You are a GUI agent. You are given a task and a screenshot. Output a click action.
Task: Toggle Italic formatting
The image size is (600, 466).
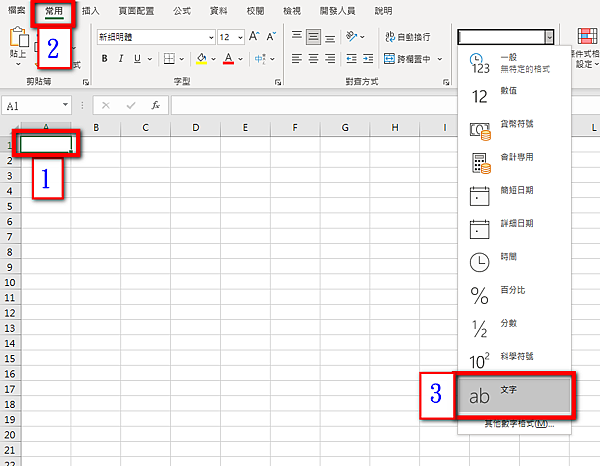pyautogui.click(x=121, y=59)
